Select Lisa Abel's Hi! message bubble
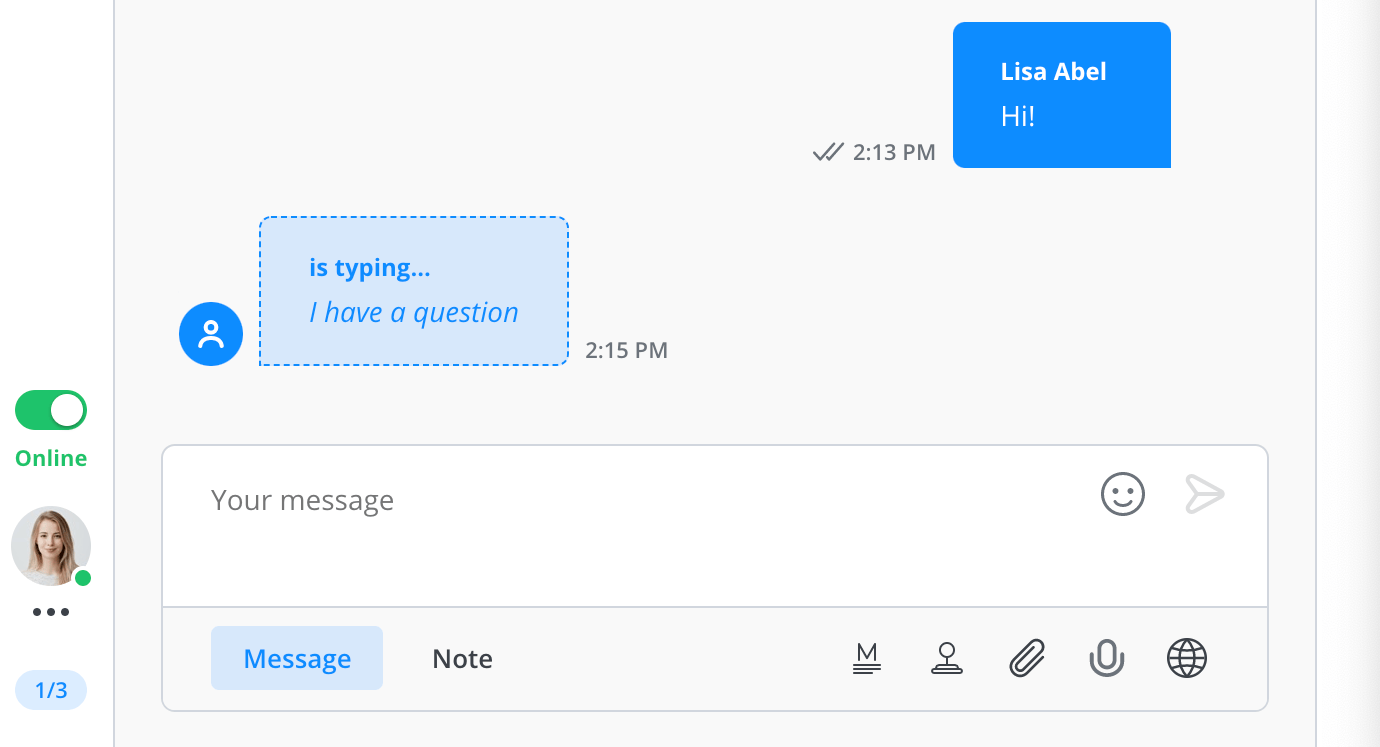 (1061, 94)
